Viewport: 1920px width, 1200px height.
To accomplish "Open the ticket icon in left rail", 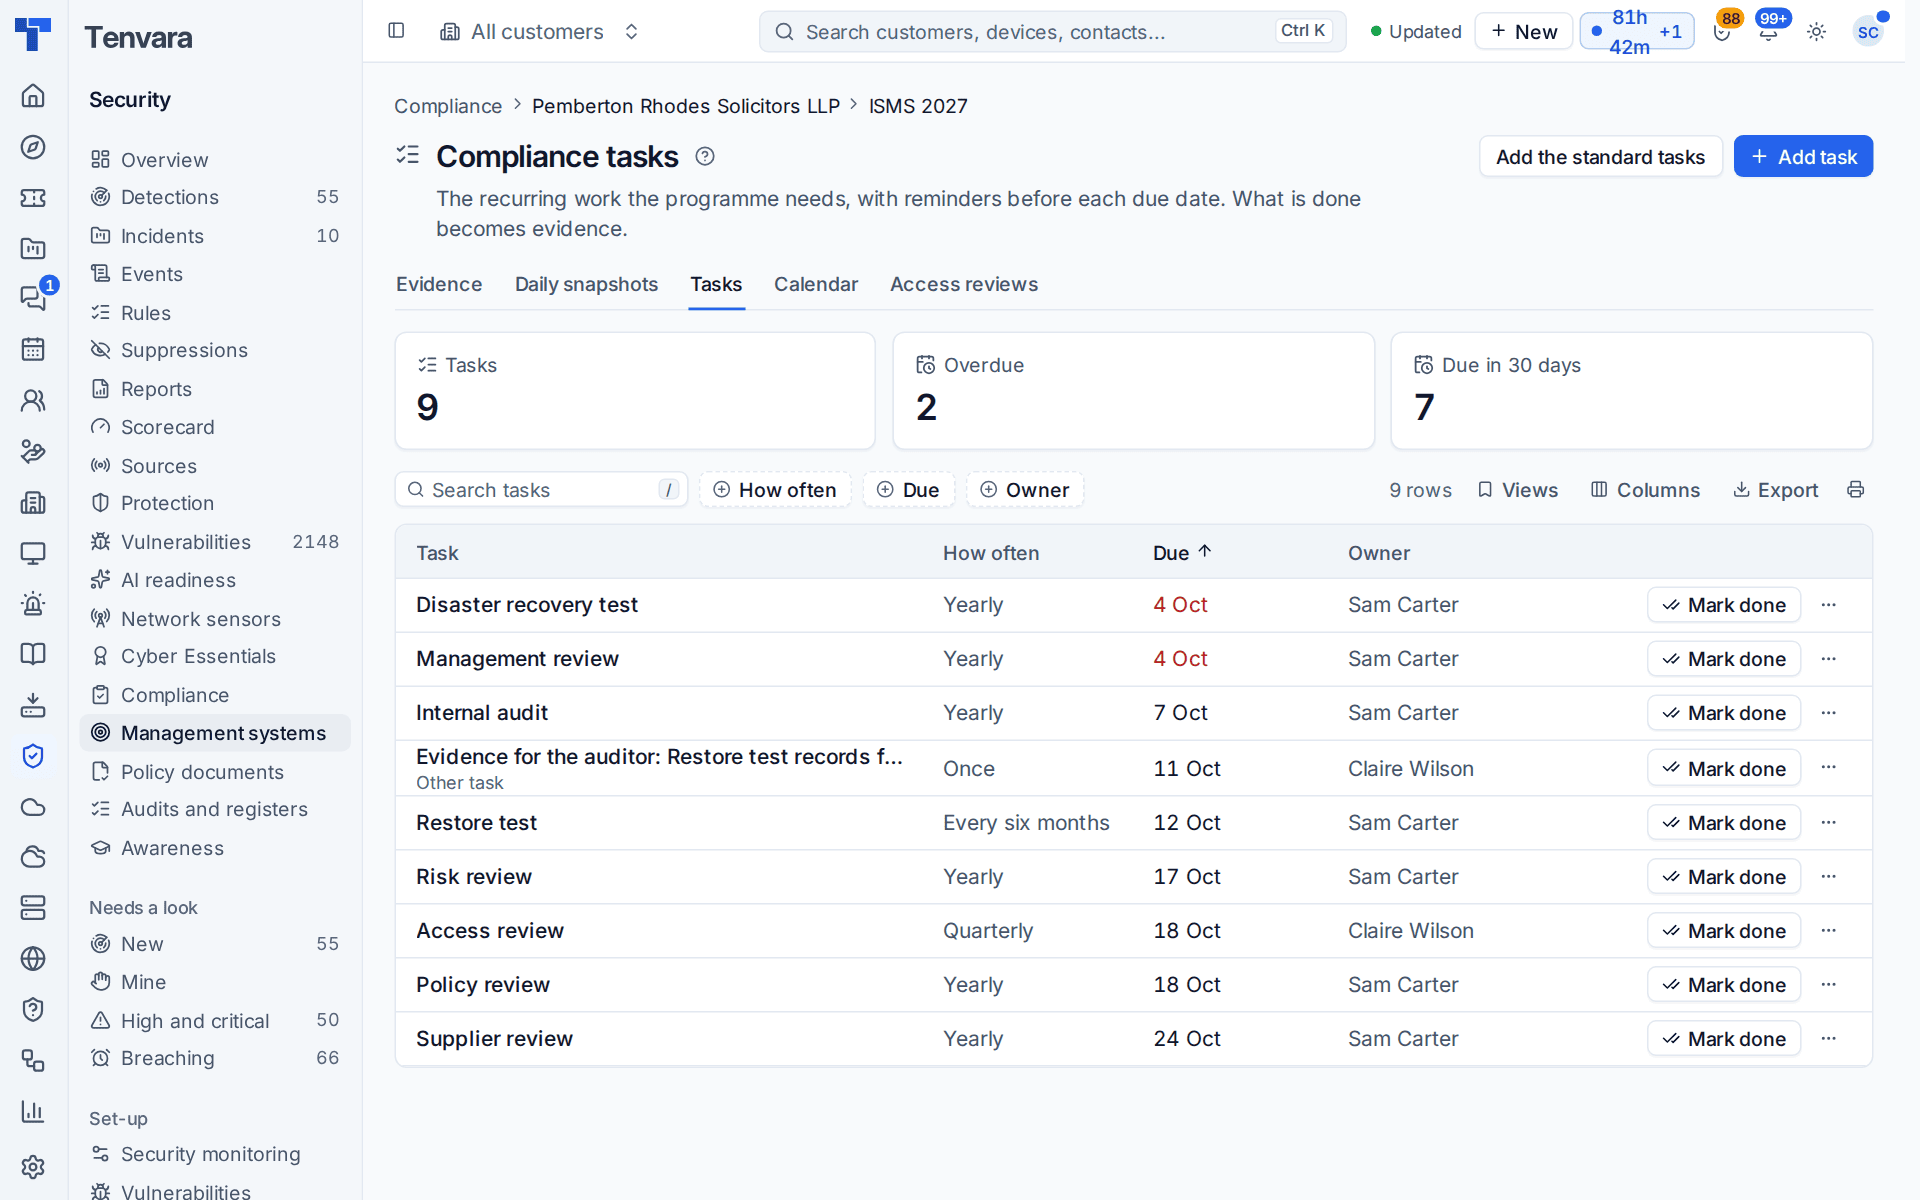I will coord(33,198).
